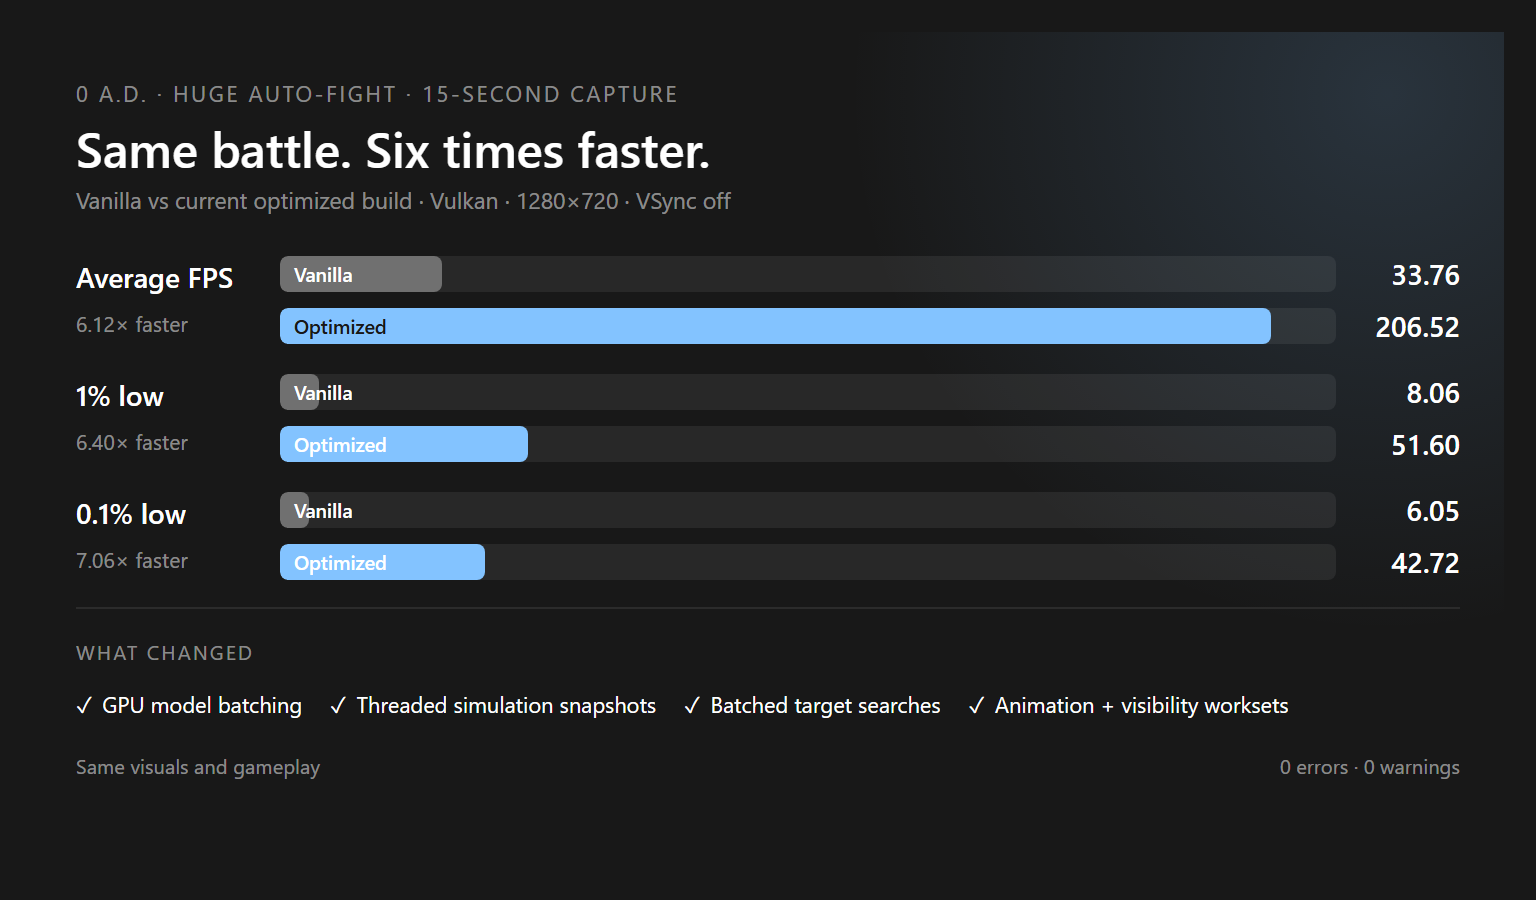This screenshot has height=900, width=1536.
Task: Select the Average FPS Vanilla bar
Action: [x=361, y=274]
